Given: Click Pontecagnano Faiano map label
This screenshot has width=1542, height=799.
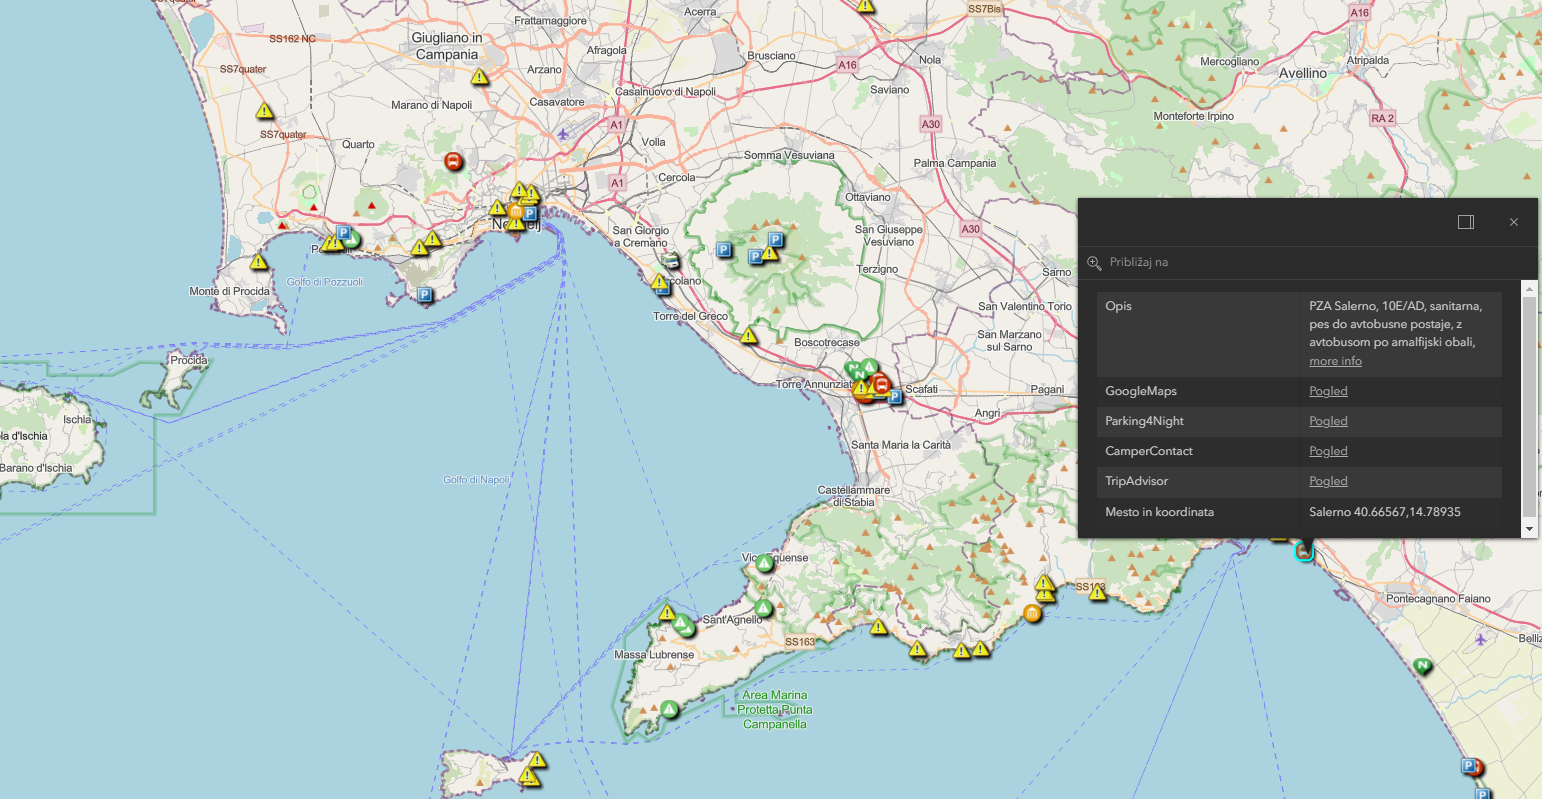Looking at the screenshot, I should (1438, 599).
